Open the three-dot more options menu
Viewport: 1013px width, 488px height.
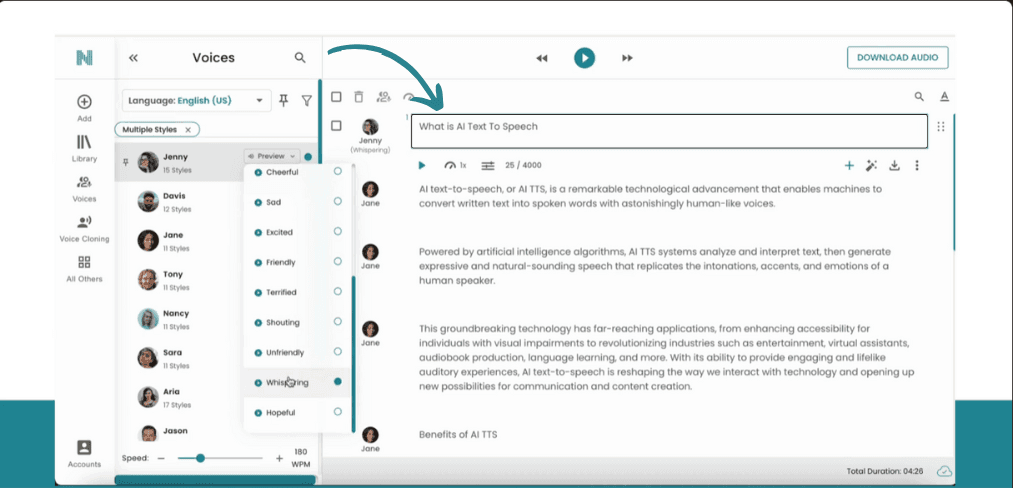917,165
